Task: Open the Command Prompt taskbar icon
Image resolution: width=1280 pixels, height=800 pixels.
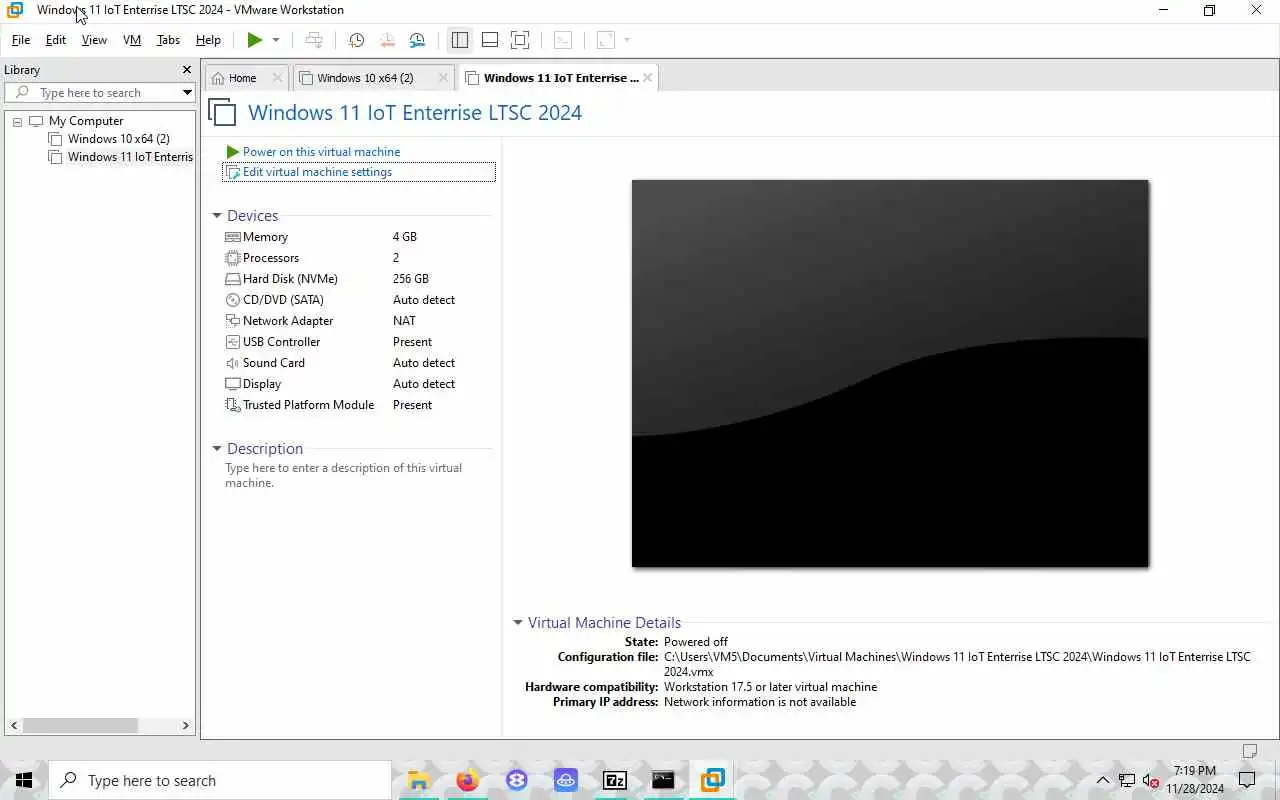Action: [663, 781]
